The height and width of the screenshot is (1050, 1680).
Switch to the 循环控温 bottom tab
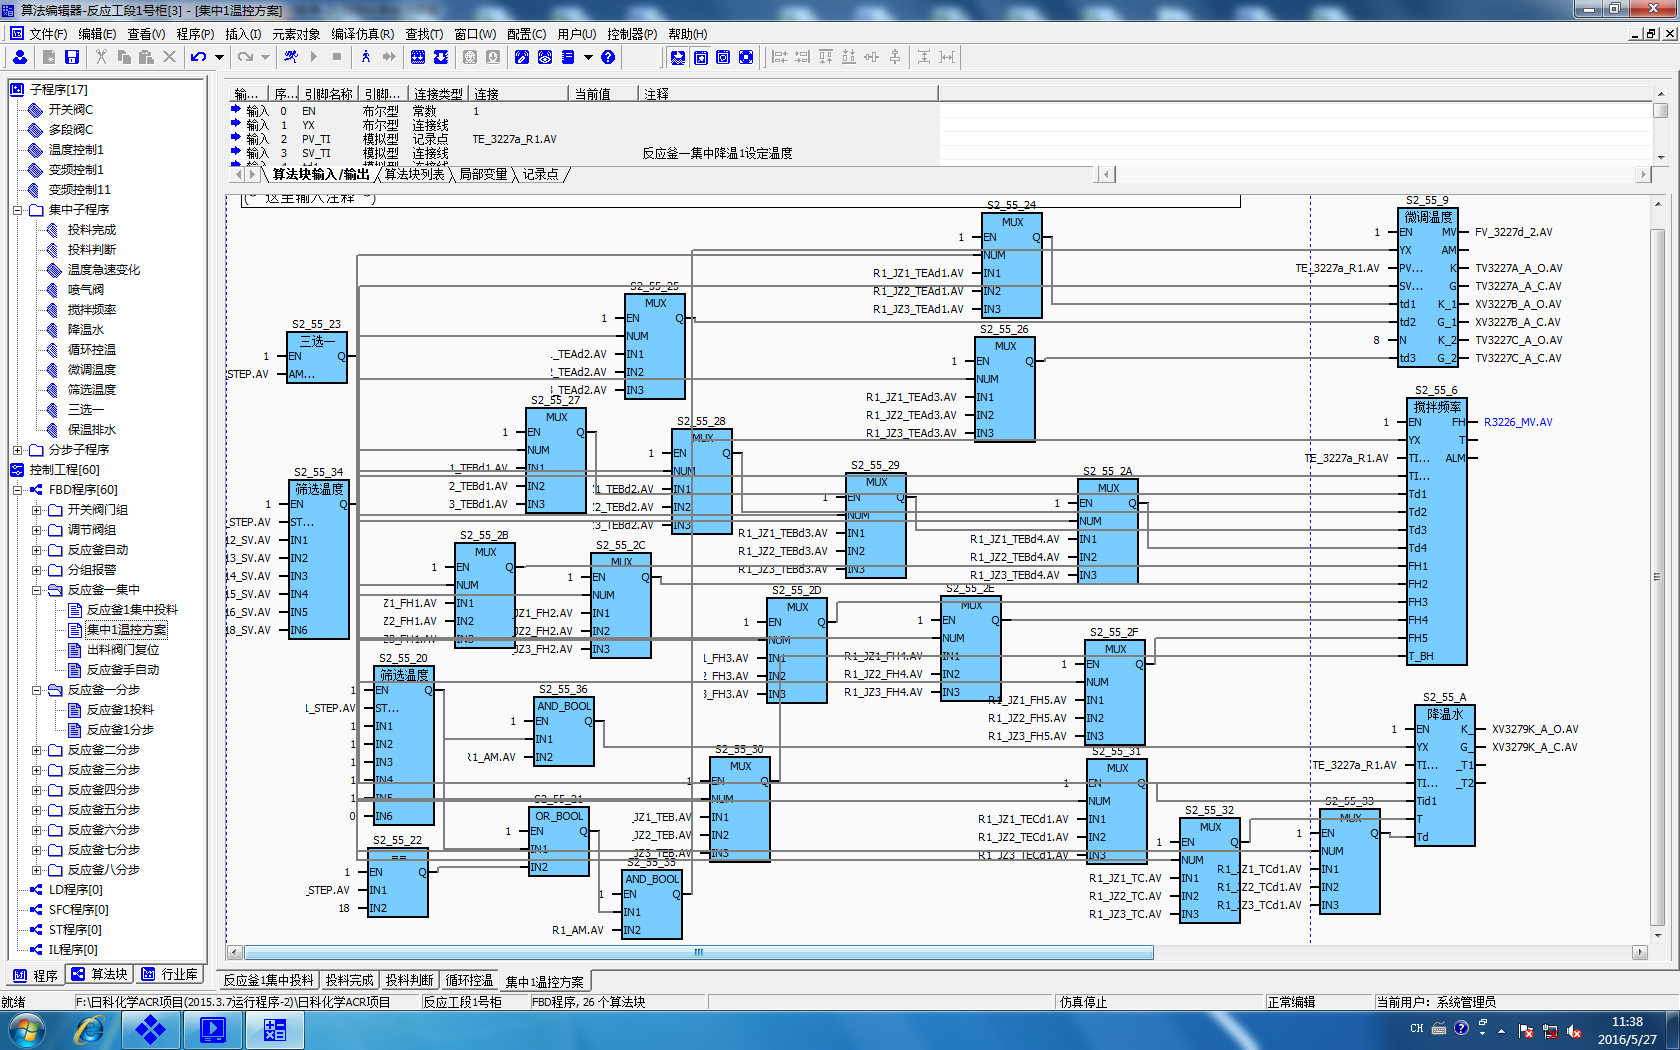click(x=469, y=981)
